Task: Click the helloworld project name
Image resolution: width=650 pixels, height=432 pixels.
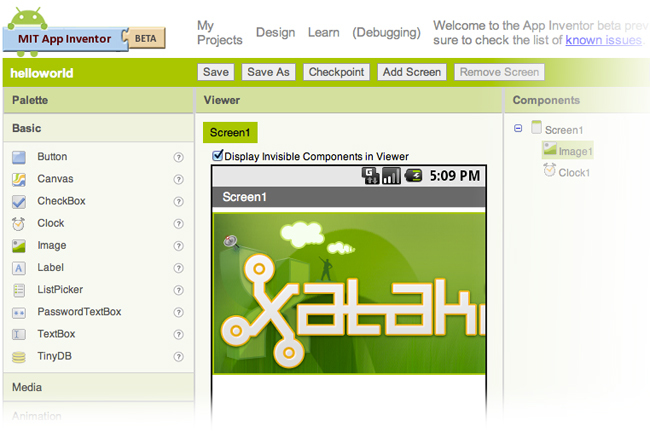Action: click(42, 73)
